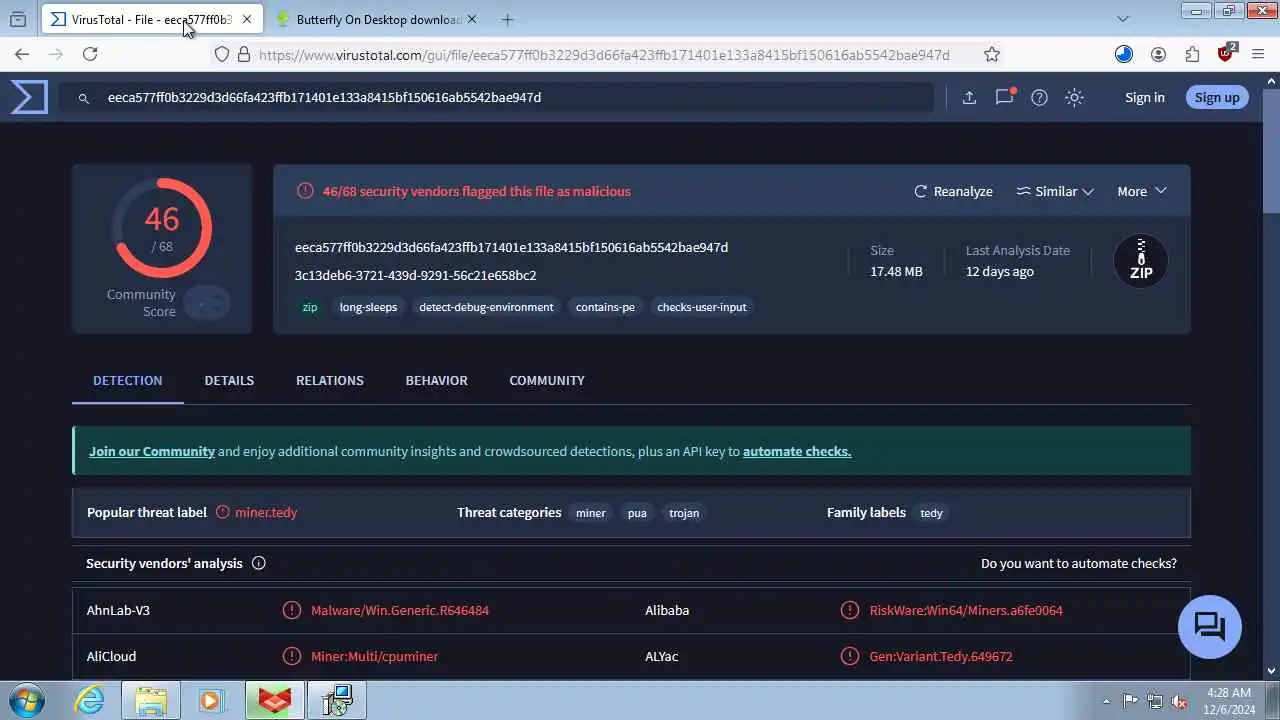Viewport: 1280px width, 720px height.
Task: Click the pua threat category chip
Action: click(x=637, y=513)
